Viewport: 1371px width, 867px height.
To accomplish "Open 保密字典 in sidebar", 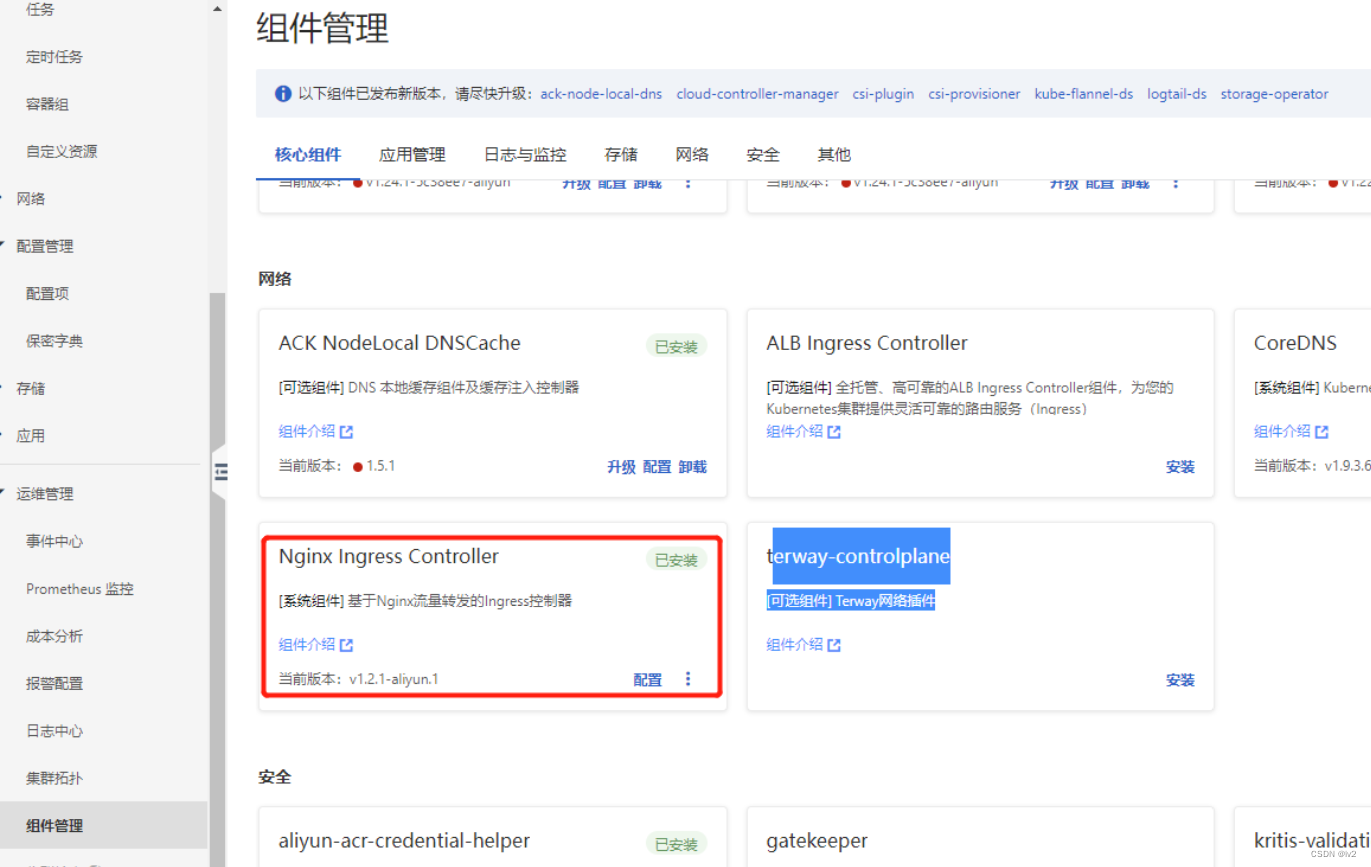I will tap(55, 341).
